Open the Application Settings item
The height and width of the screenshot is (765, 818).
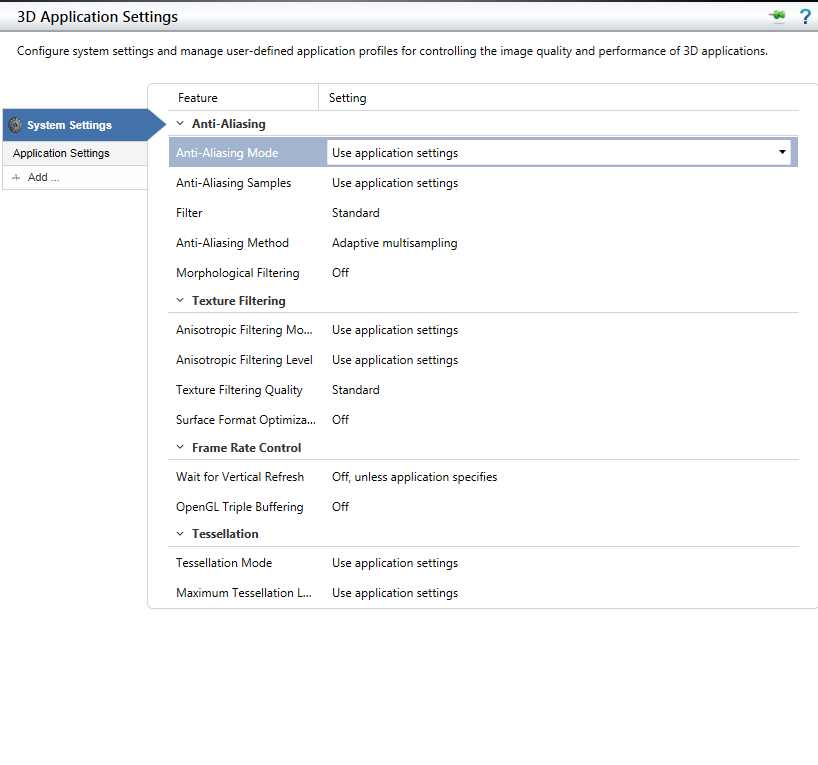pos(62,153)
